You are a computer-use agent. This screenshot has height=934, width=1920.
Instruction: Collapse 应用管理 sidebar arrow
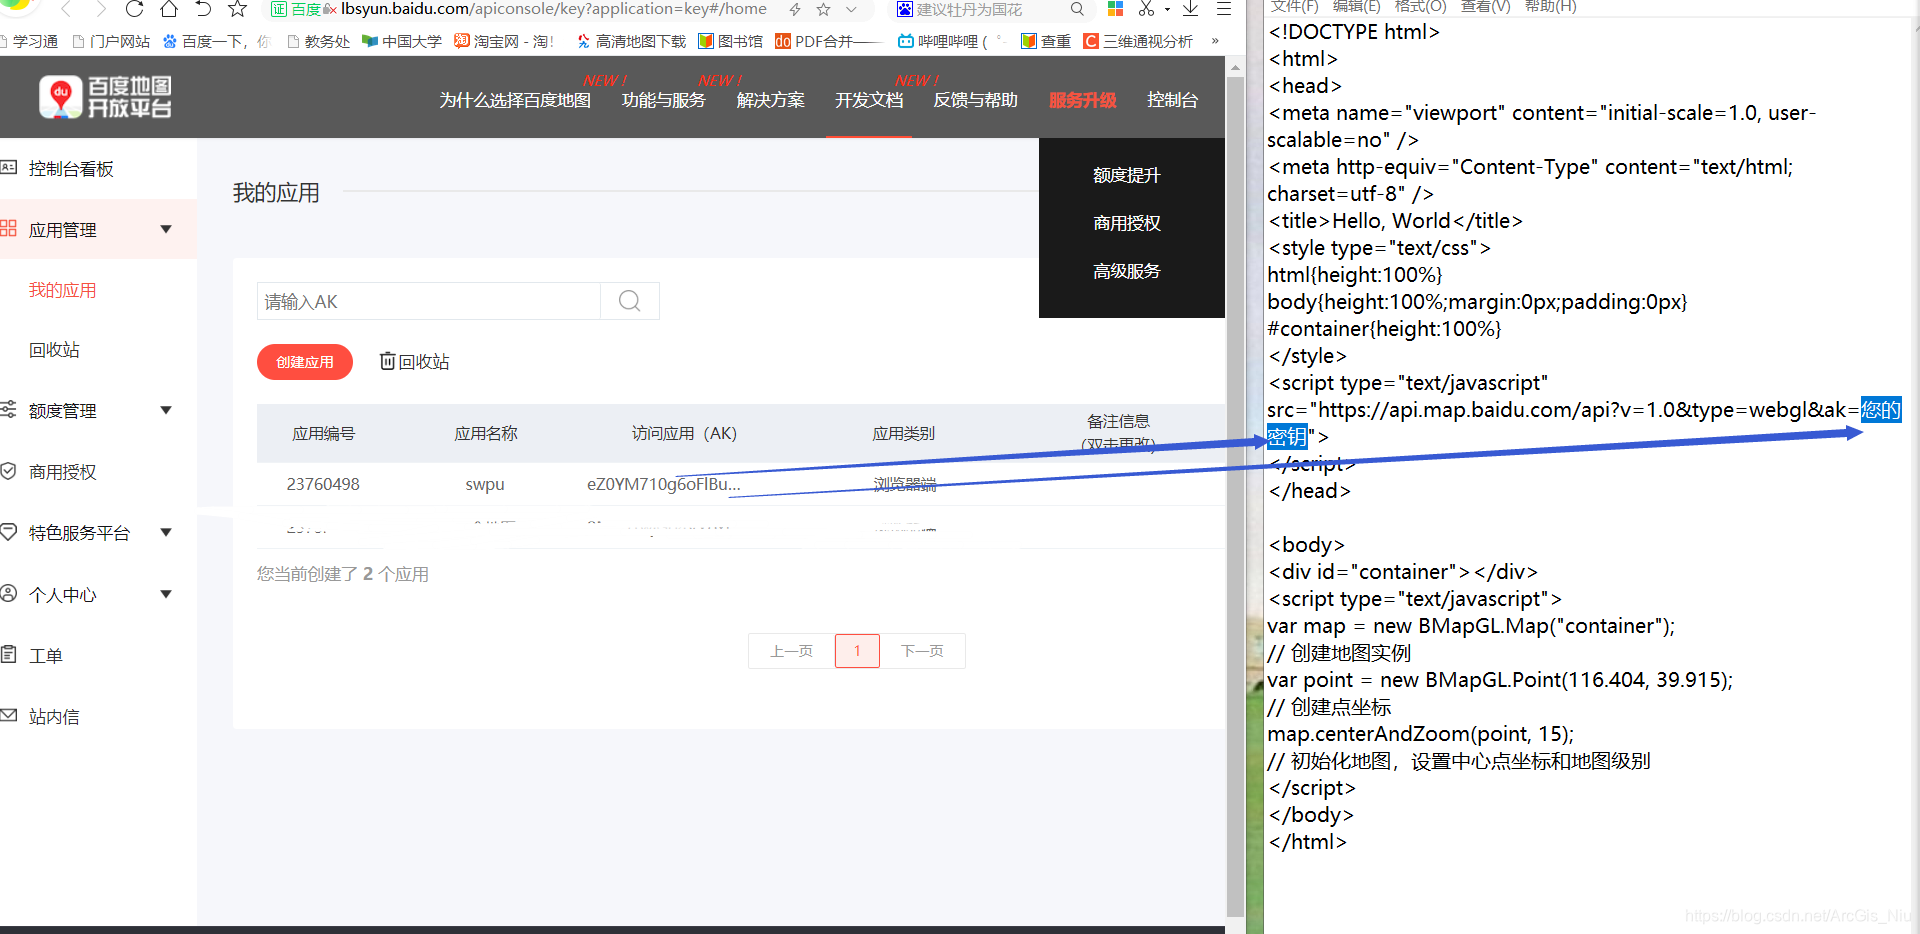coord(166,229)
